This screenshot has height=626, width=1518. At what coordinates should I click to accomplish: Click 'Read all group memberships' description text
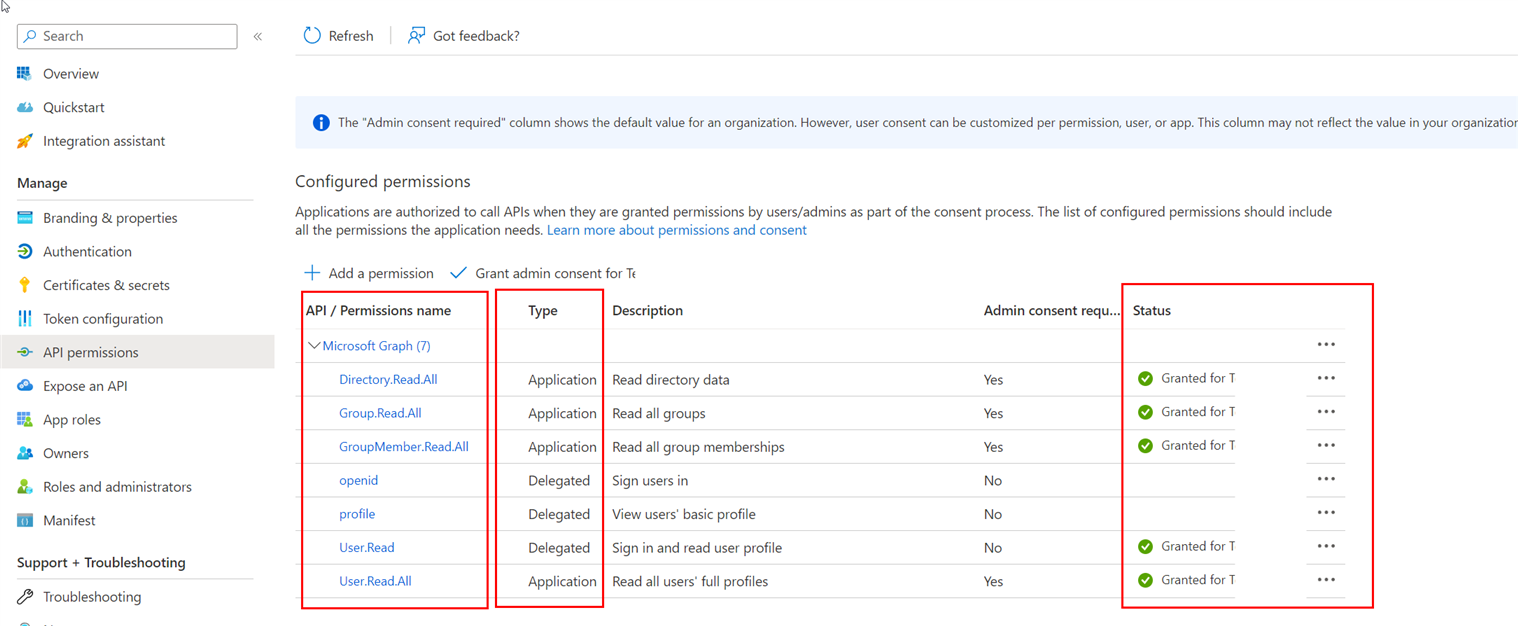(698, 447)
